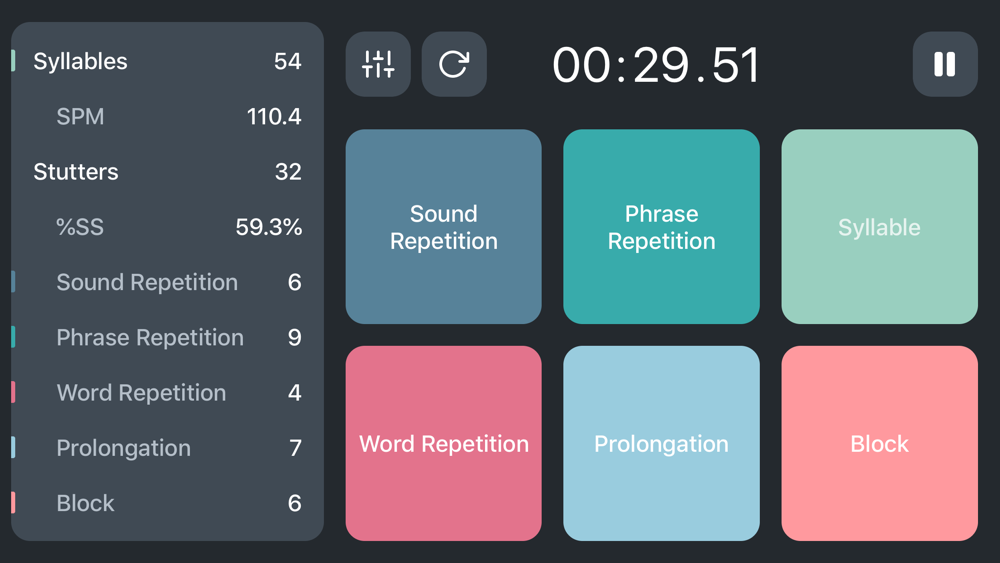Tap the Word Repetition button

443,443
